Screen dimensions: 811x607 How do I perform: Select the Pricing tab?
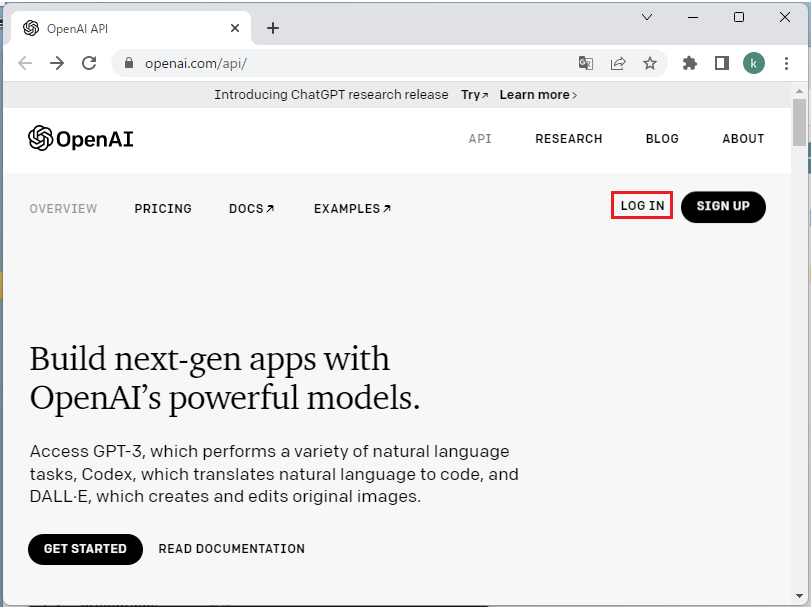click(x=163, y=209)
